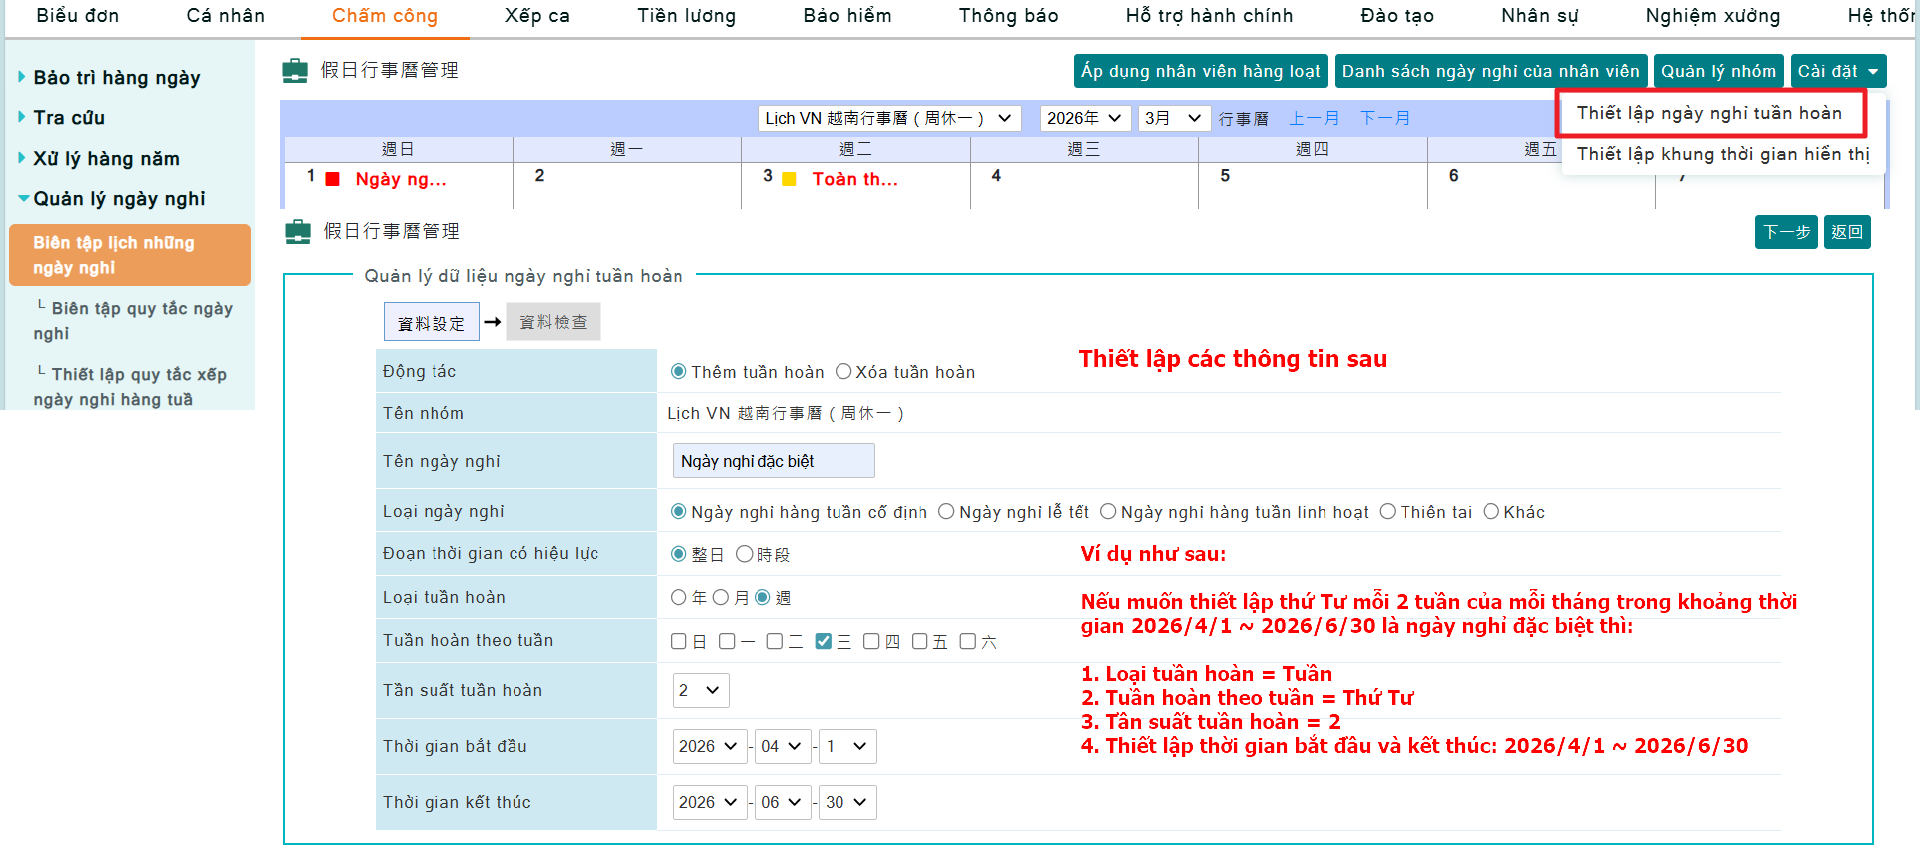The width and height of the screenshot is (1921, 851).
Task: Expand the Bảo trì hàng ngày arrow
Action: pyautogui.click(x=22, y=77)
